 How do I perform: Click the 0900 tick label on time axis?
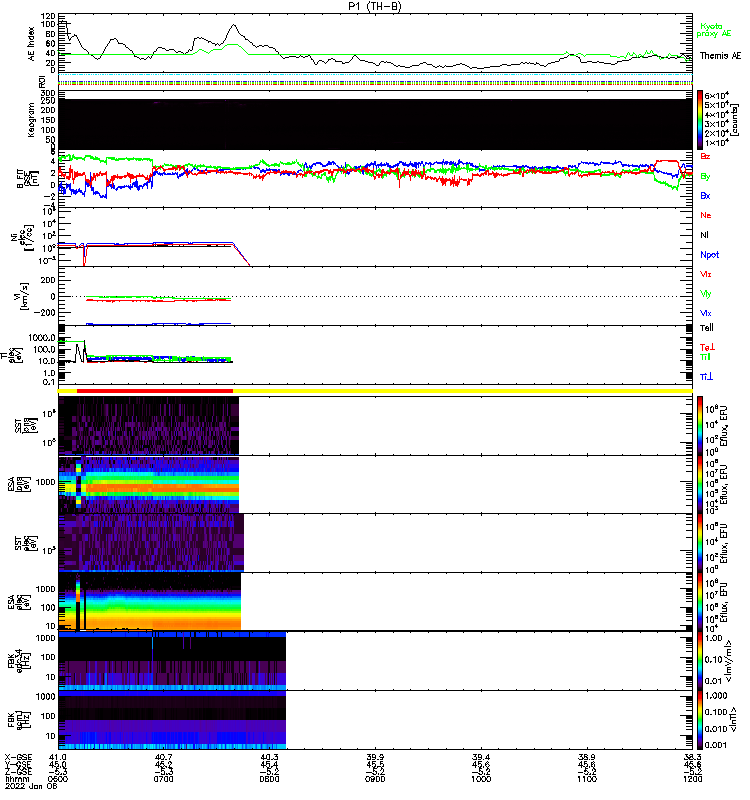(375, 780)
